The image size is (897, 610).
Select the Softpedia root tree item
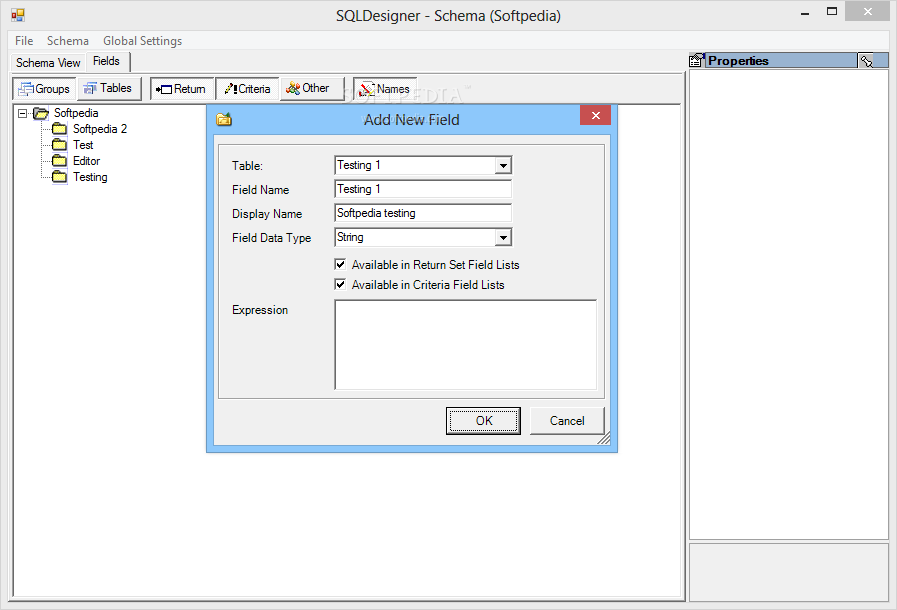pyautogui.click(x=76, y=113)
